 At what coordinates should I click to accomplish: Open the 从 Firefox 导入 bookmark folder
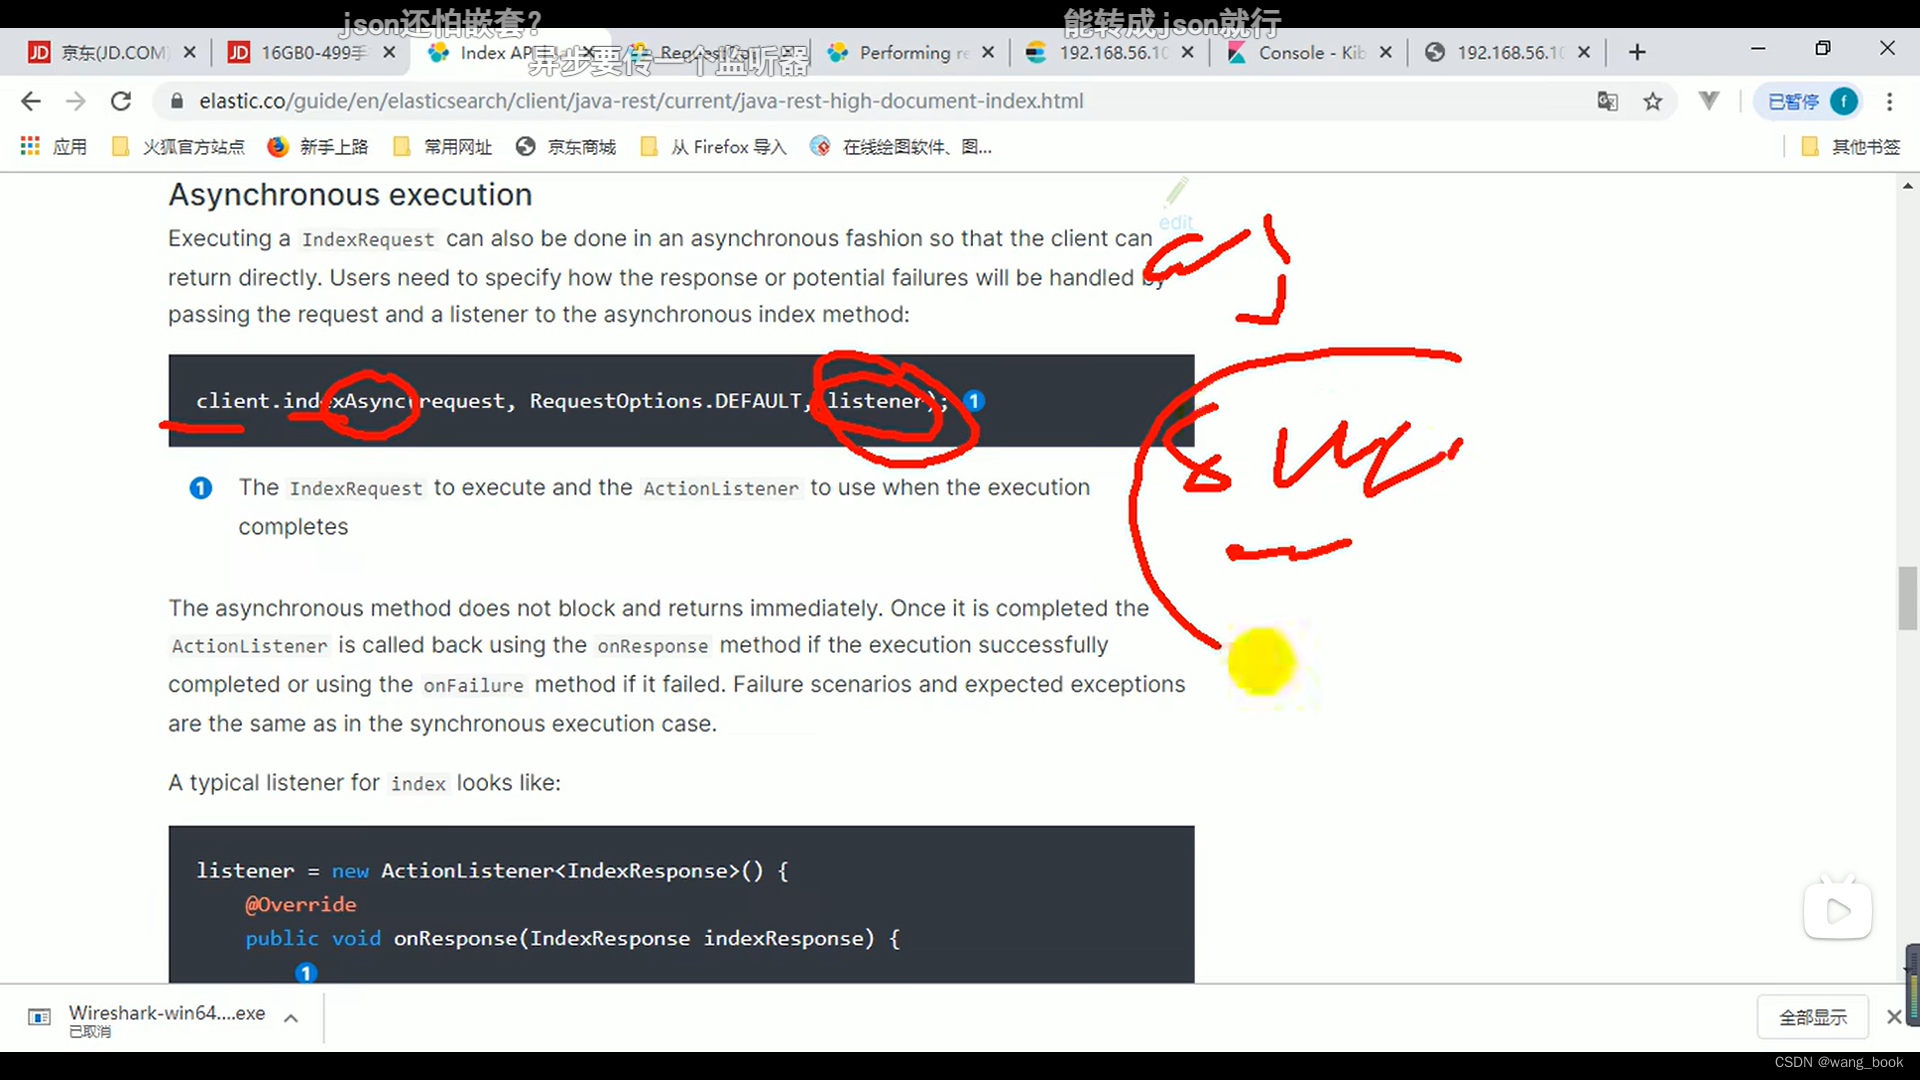point(713,147)
